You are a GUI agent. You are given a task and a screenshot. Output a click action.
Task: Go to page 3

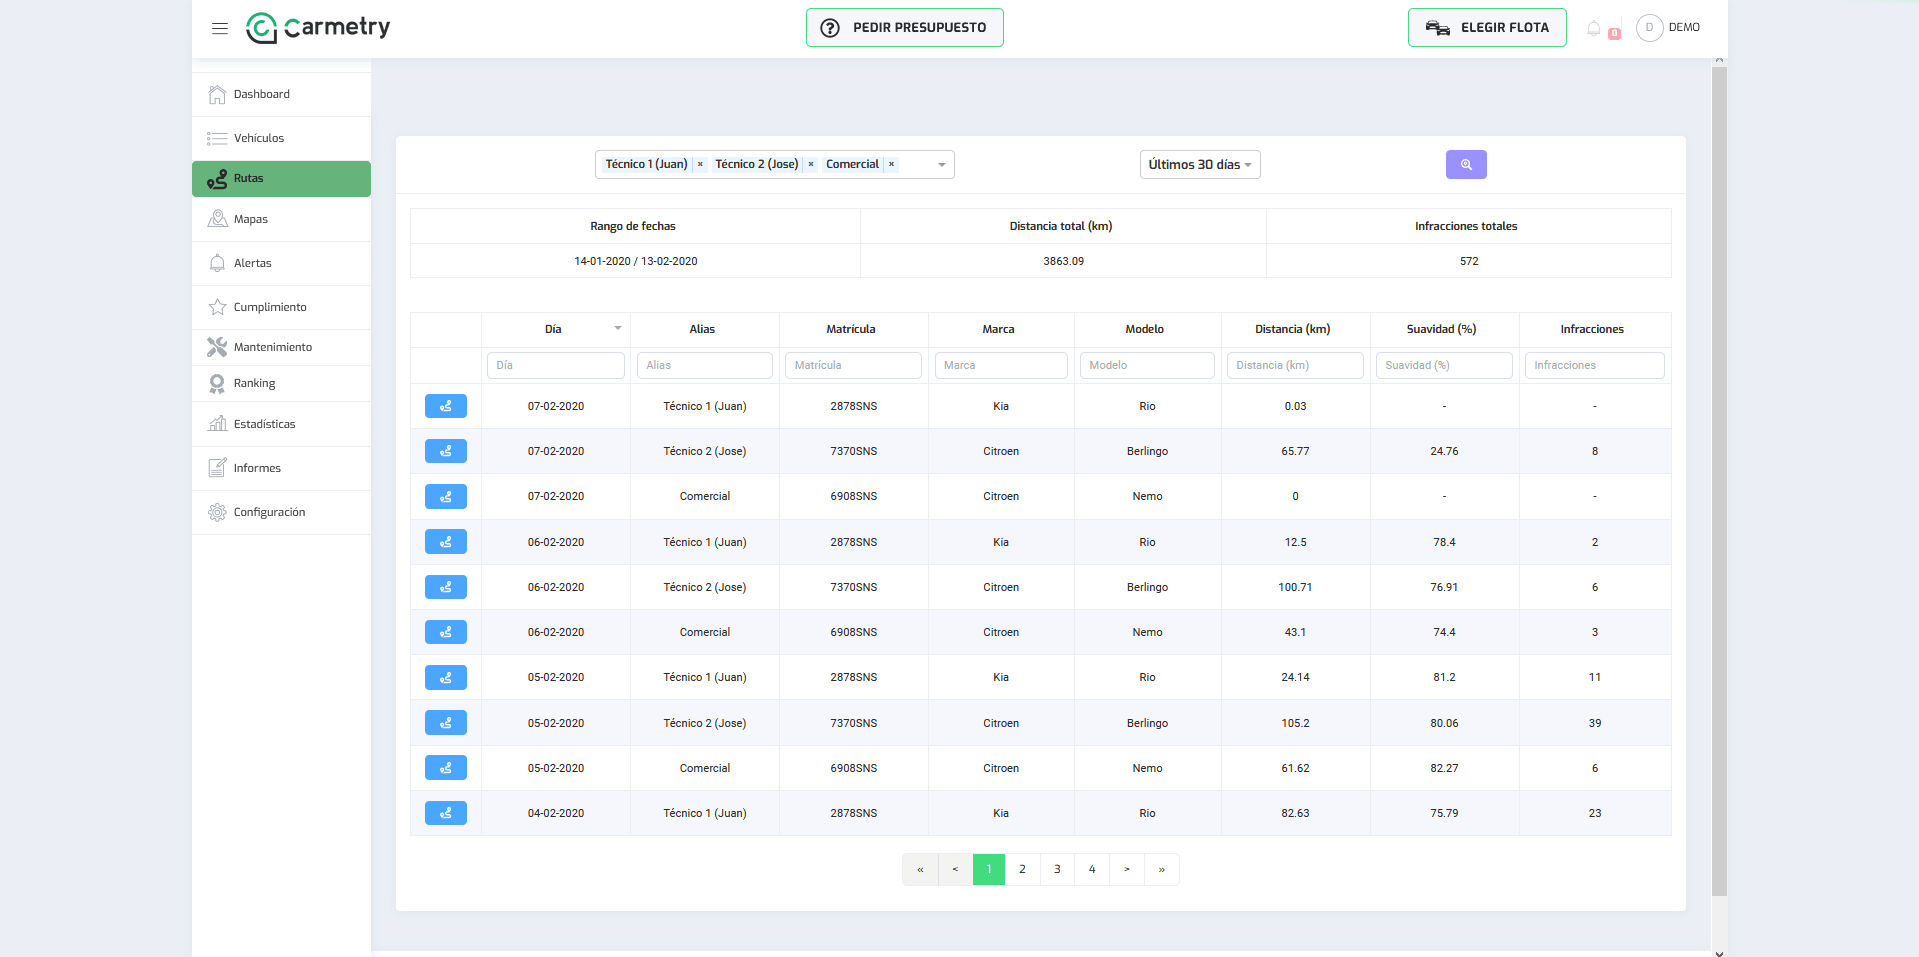pyautogui.click(x=1057, y=869)
